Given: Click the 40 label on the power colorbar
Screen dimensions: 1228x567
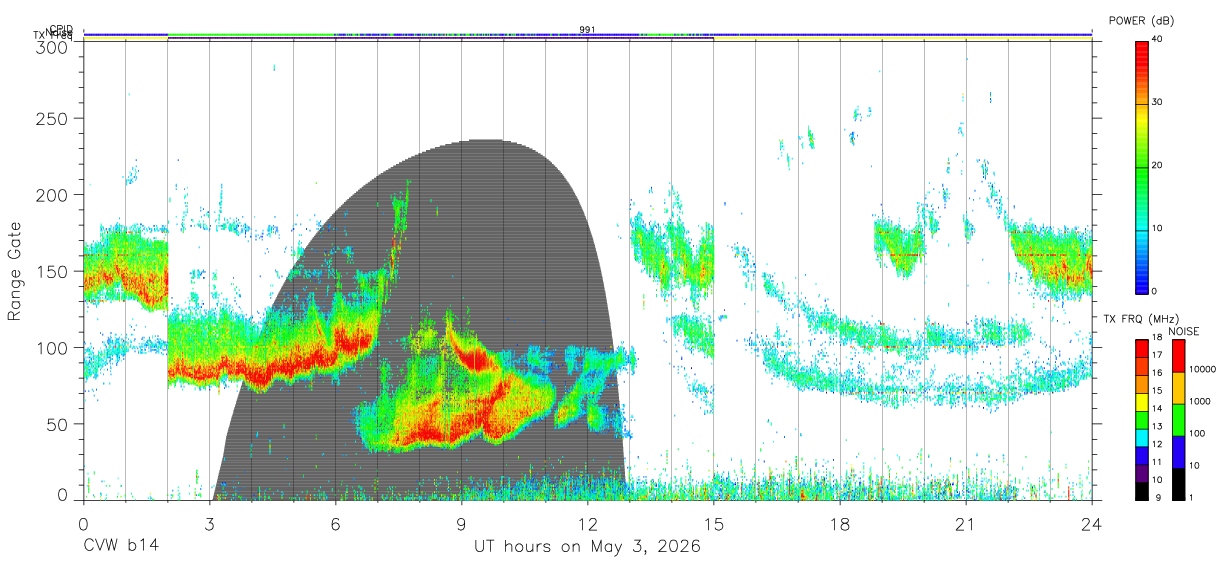Looking at the screenshot, I should (x=1157, y=39).
